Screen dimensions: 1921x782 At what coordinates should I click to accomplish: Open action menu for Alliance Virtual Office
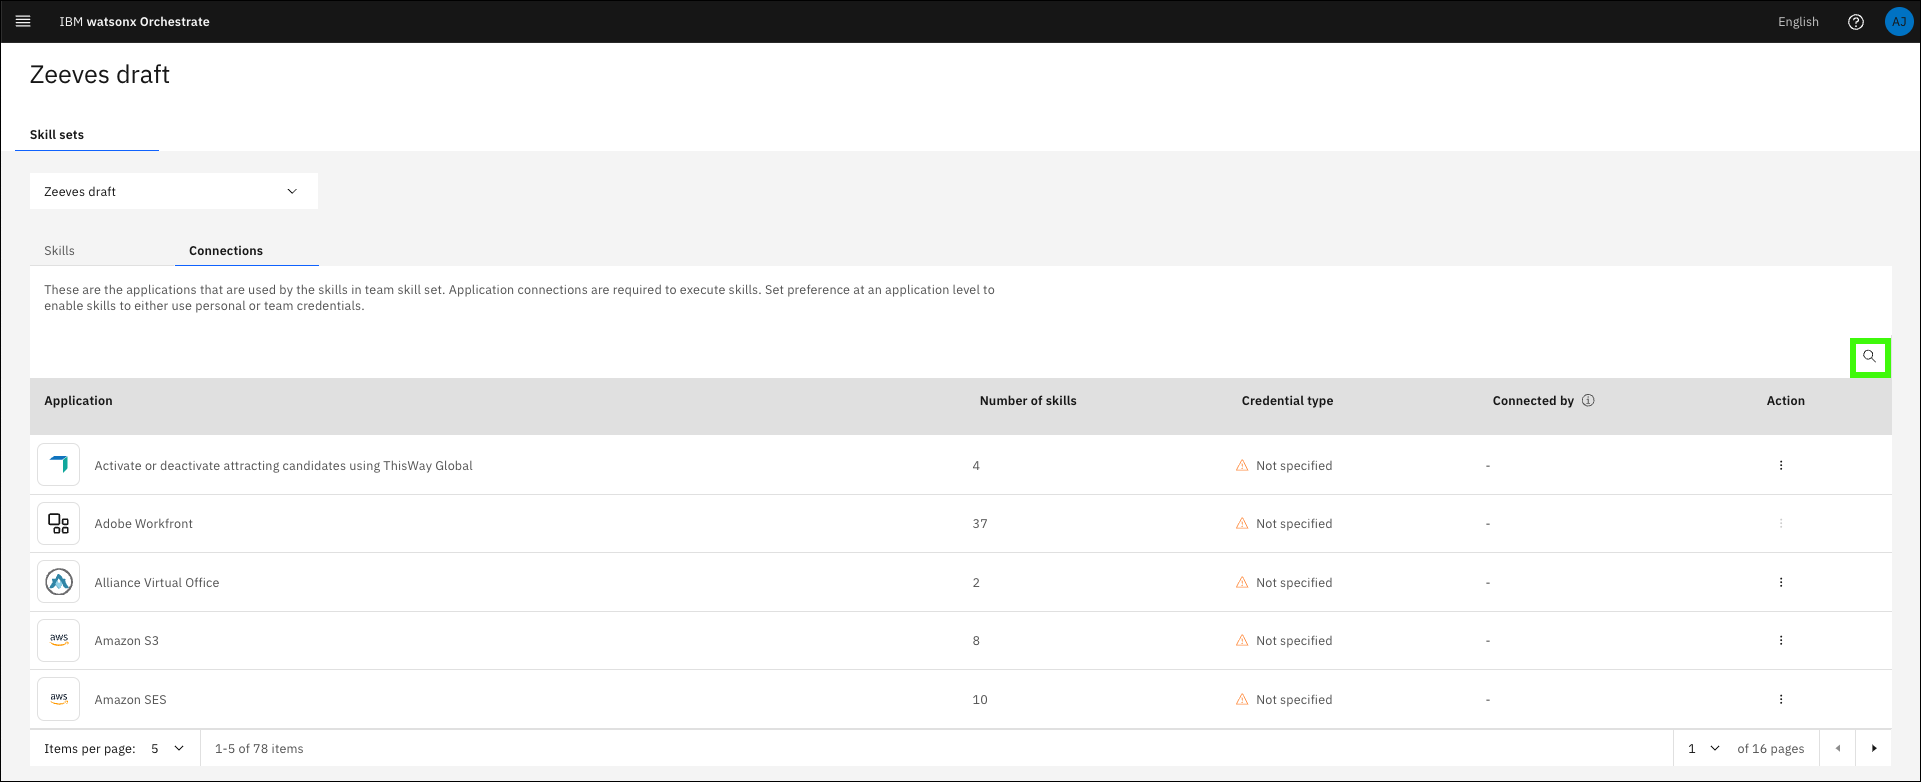1781,583
